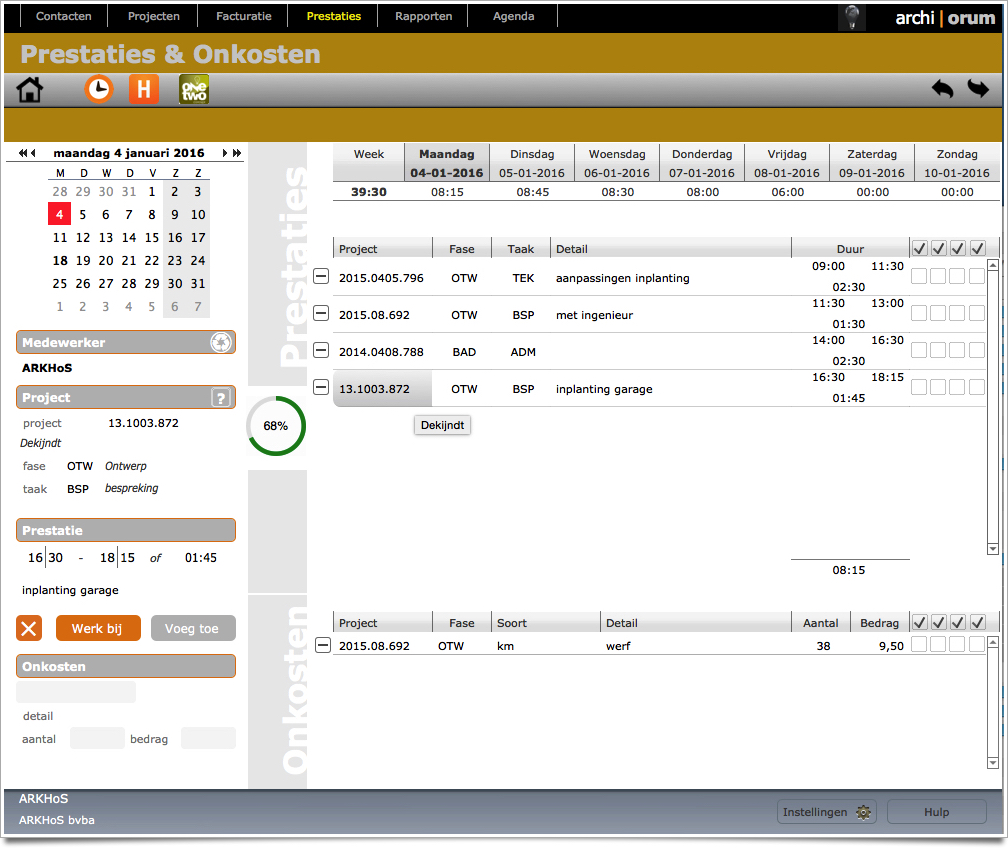Click the forward arrow in the toolbar
The height and width of the screenshot is (848, 1008).
pos(978,89)
